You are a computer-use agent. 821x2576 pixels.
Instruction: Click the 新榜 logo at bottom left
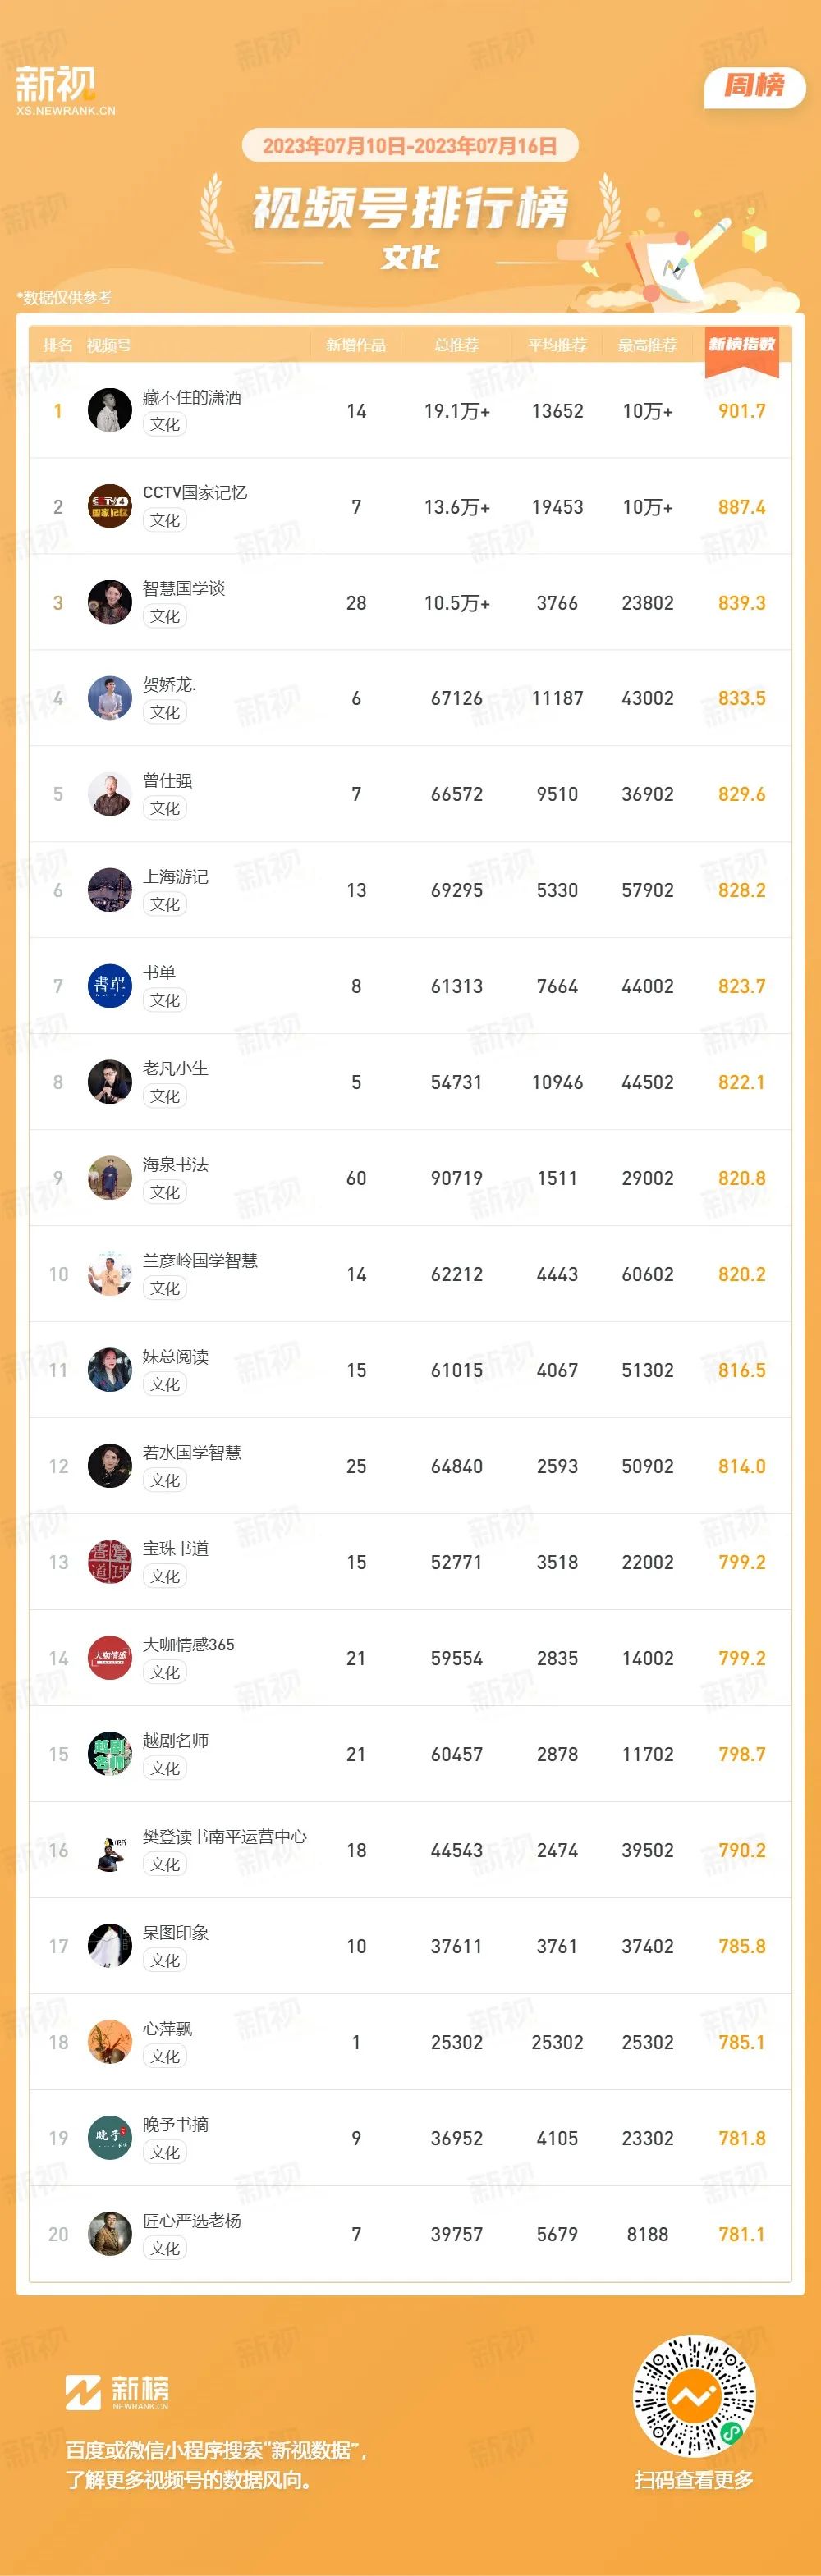117,2393
